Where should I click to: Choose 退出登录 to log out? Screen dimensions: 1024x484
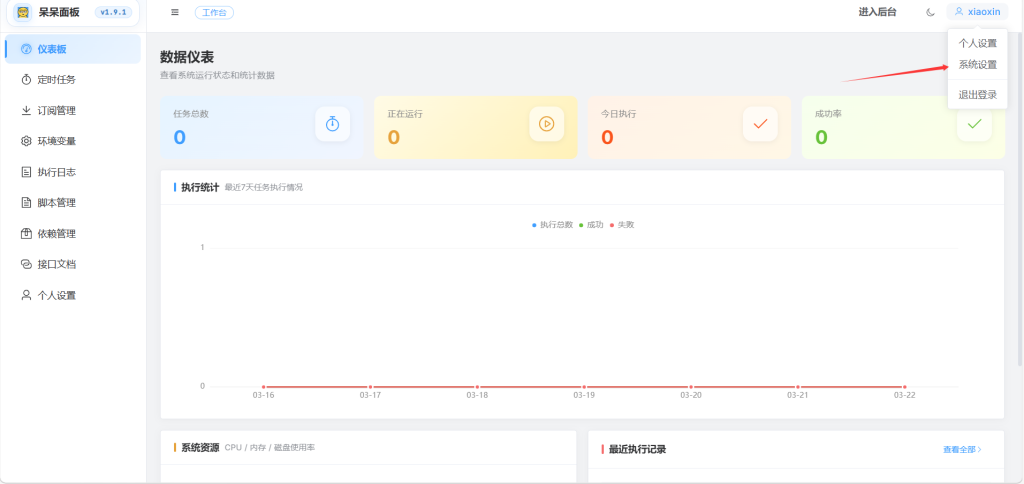977,95
